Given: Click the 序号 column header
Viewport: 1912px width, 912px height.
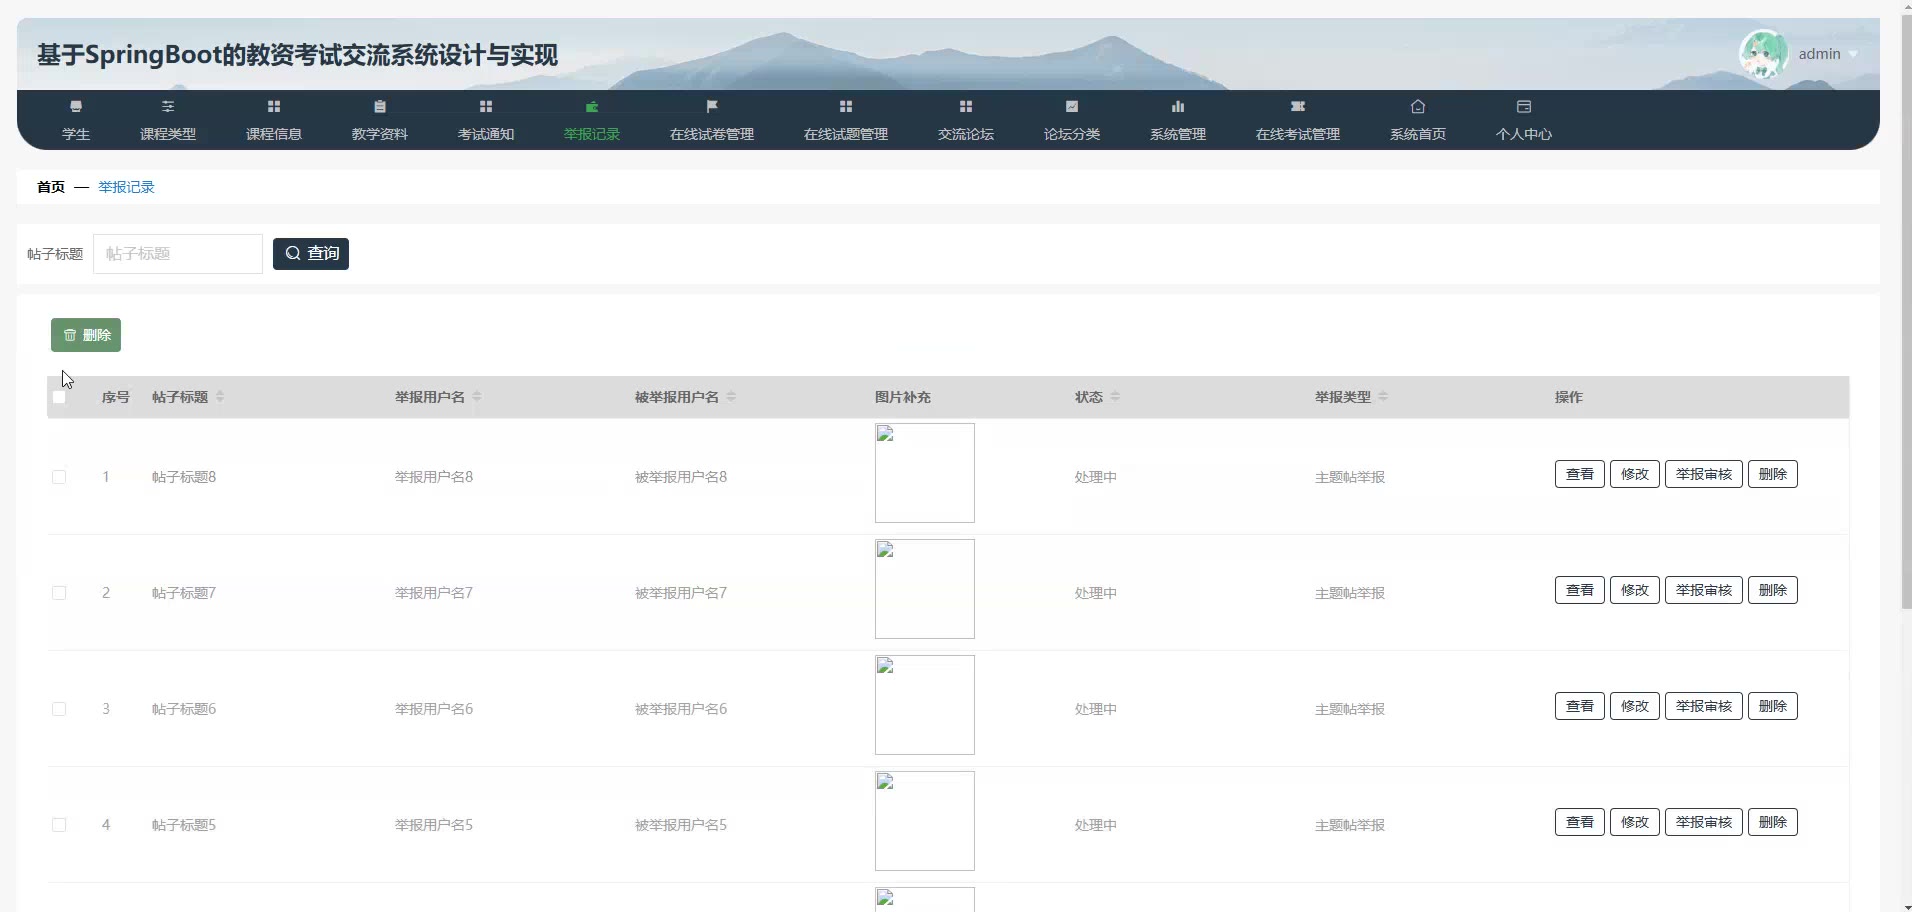Looking at the screenshot, I should [116, 397].
